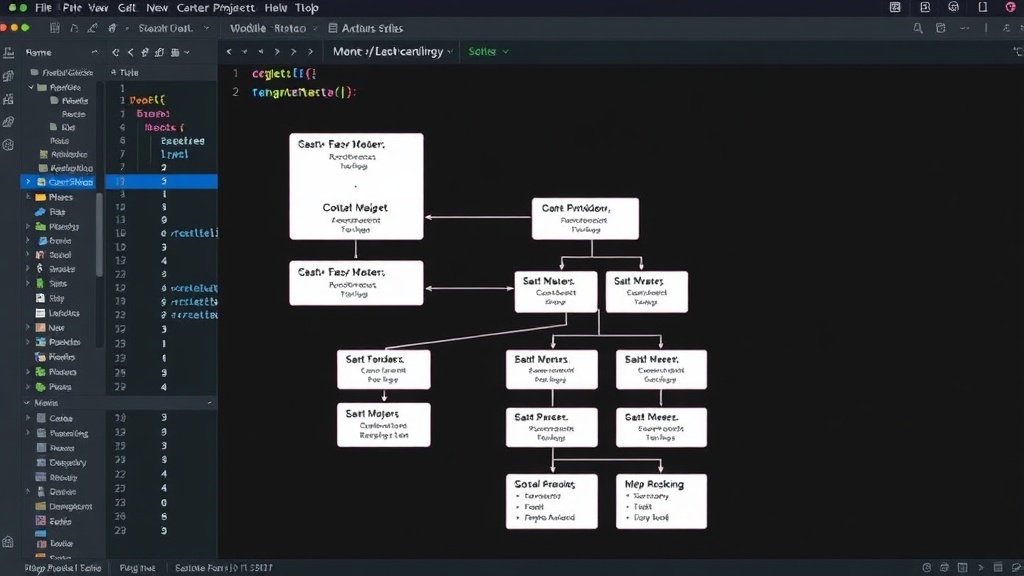Click the leftmost back arrow in the editor navigation

coord(229,52)
